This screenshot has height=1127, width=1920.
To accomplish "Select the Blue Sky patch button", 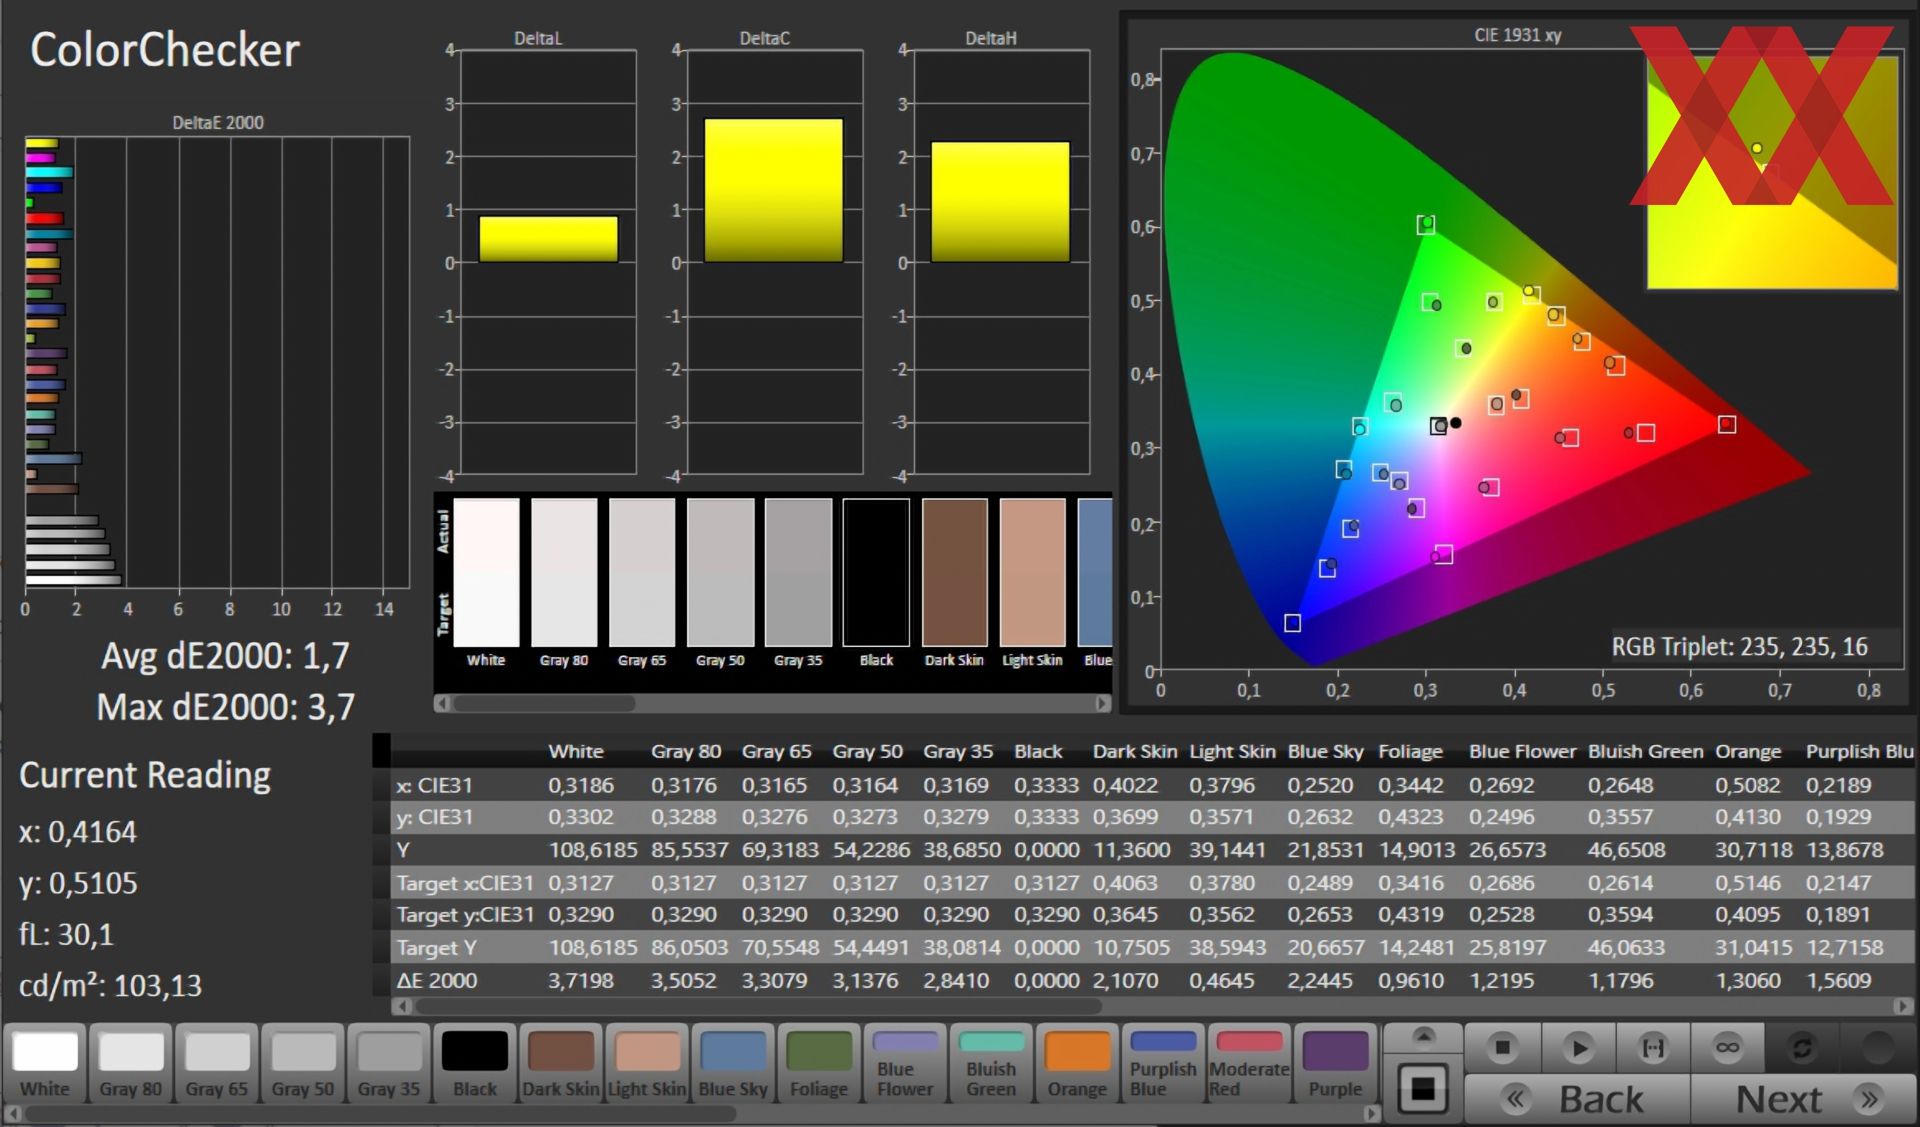I will click(733, 1063).
